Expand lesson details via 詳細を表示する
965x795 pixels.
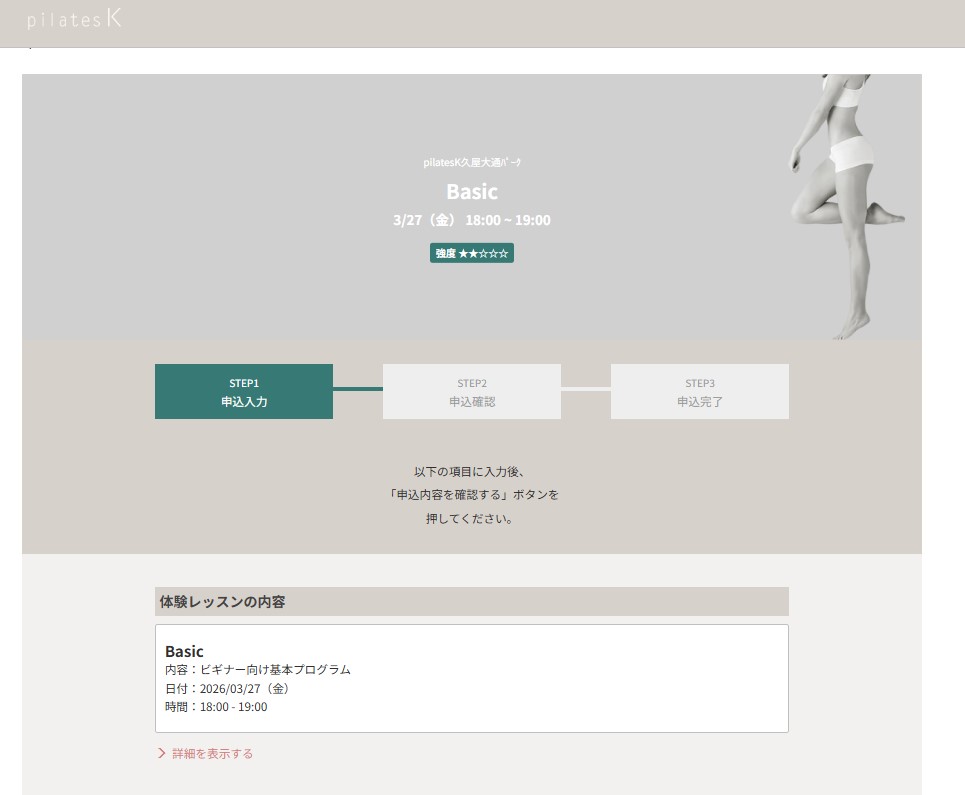point(212,754)
